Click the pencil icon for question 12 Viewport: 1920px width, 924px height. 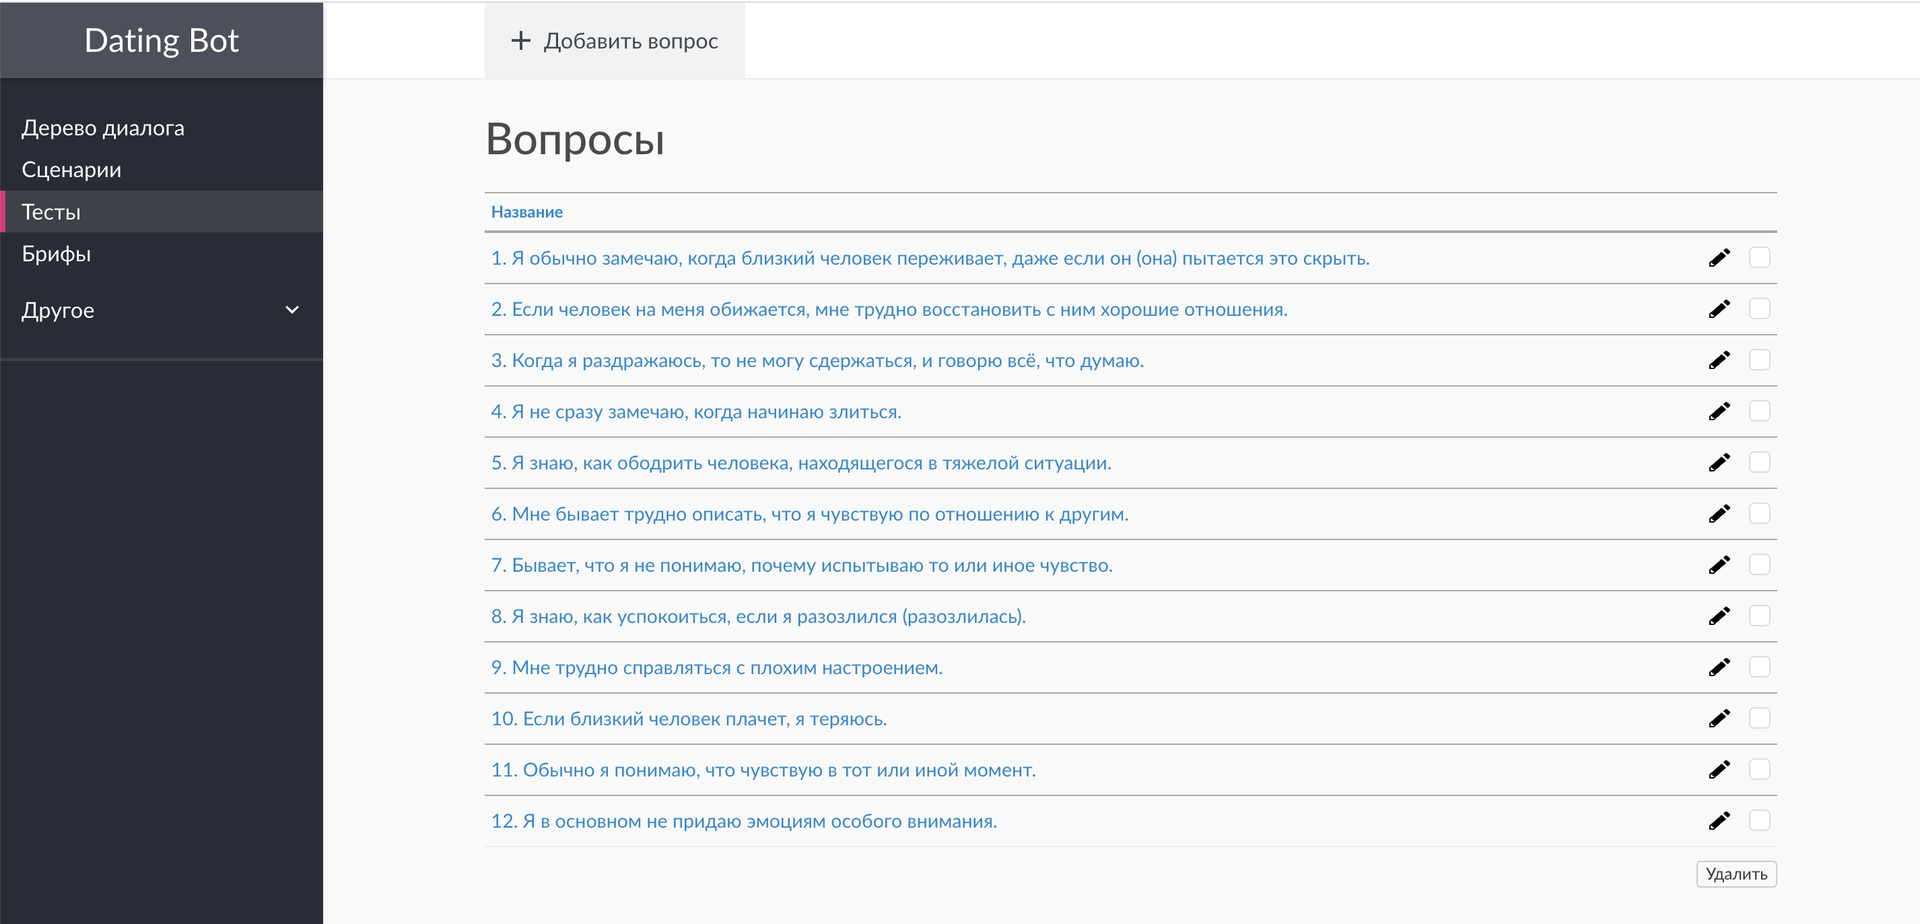pos(1719,821)
